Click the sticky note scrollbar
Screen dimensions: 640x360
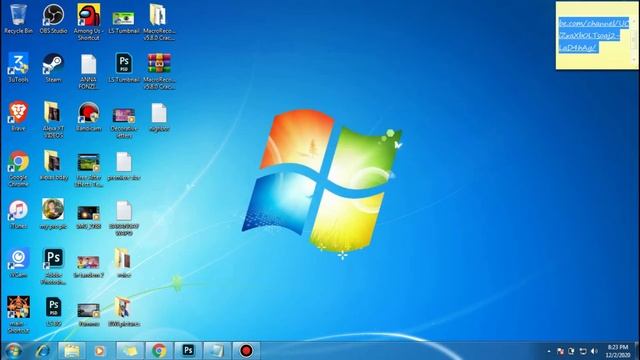click(x=634, y=40)
